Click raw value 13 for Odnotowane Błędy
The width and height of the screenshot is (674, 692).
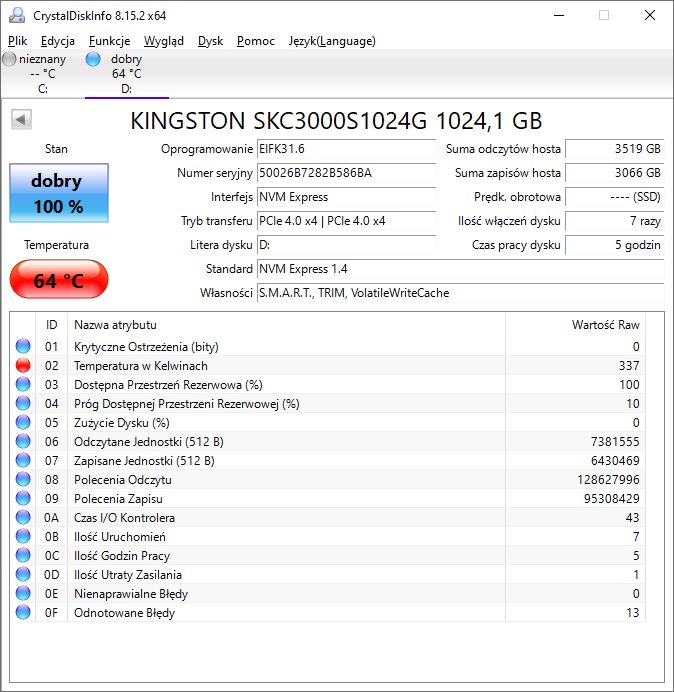point(633,613)
